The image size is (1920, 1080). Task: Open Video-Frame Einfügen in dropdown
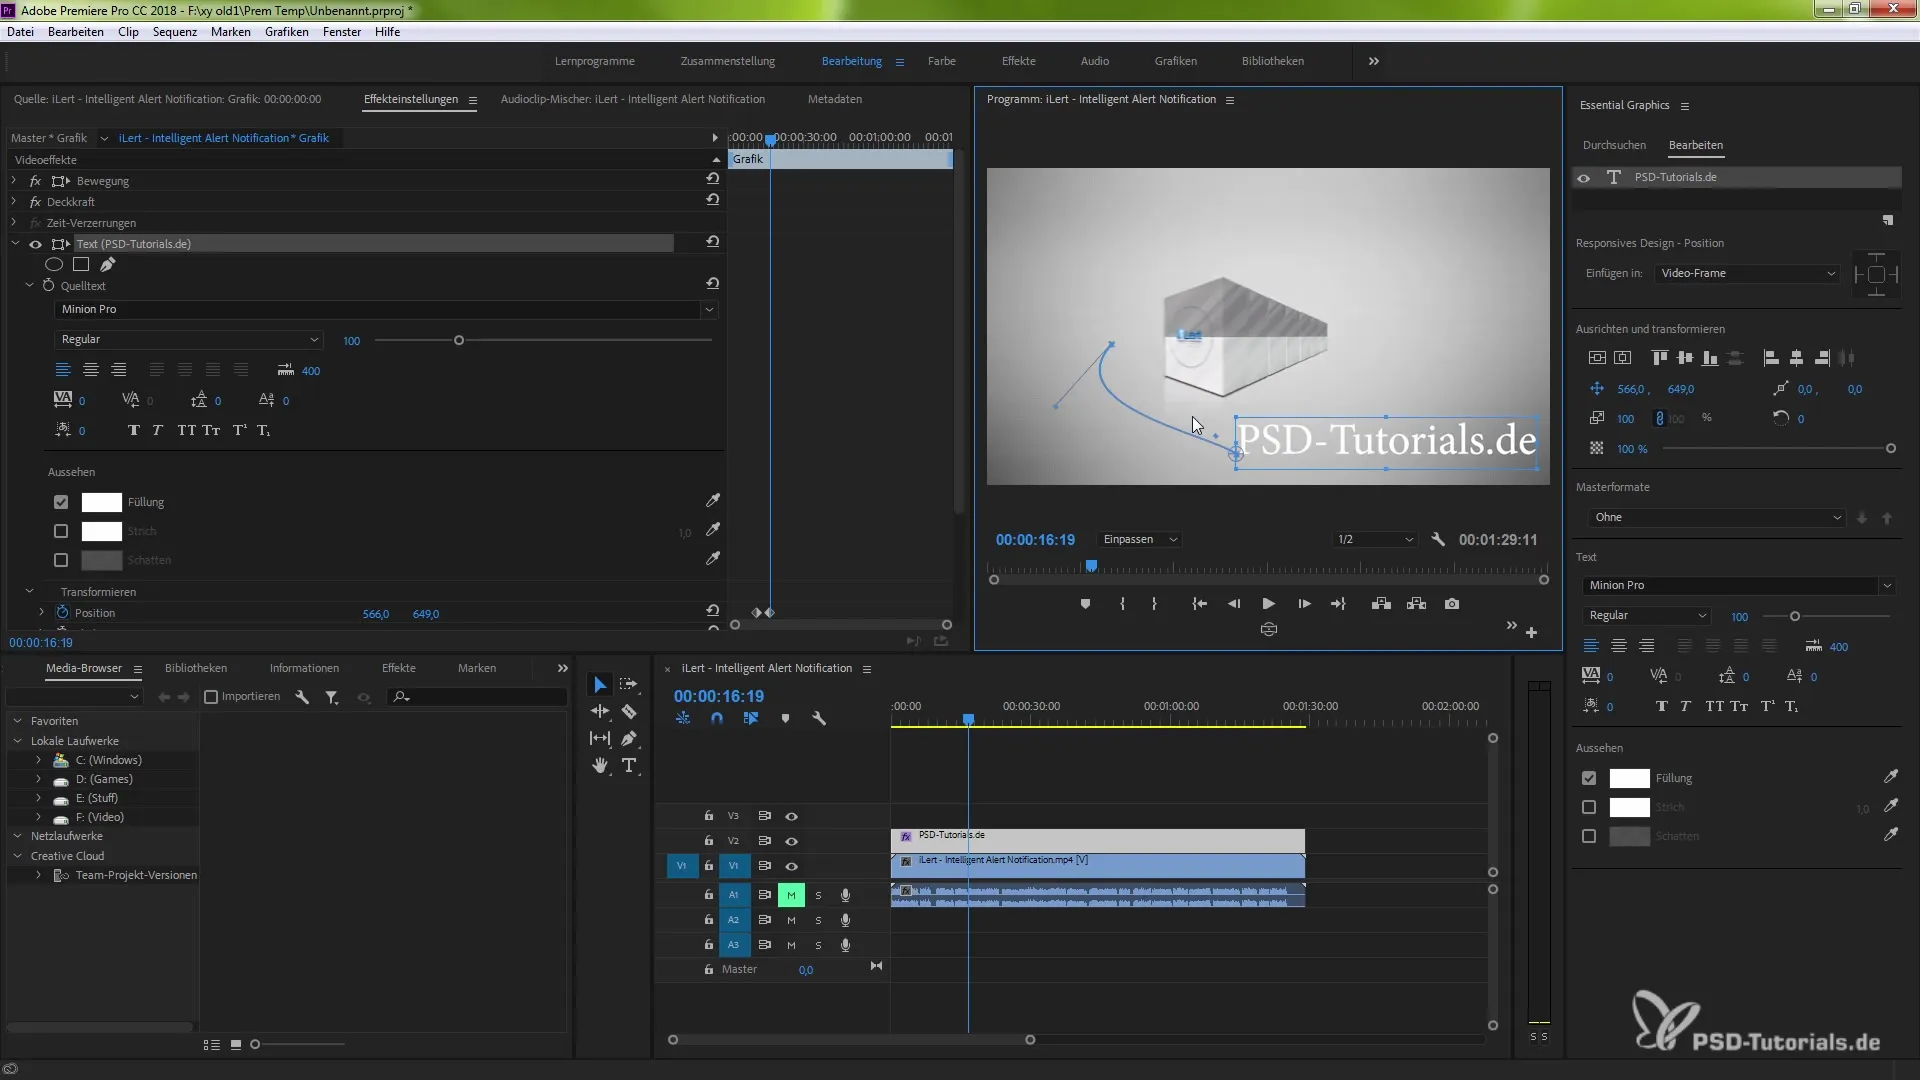(x=1745, y=273)
